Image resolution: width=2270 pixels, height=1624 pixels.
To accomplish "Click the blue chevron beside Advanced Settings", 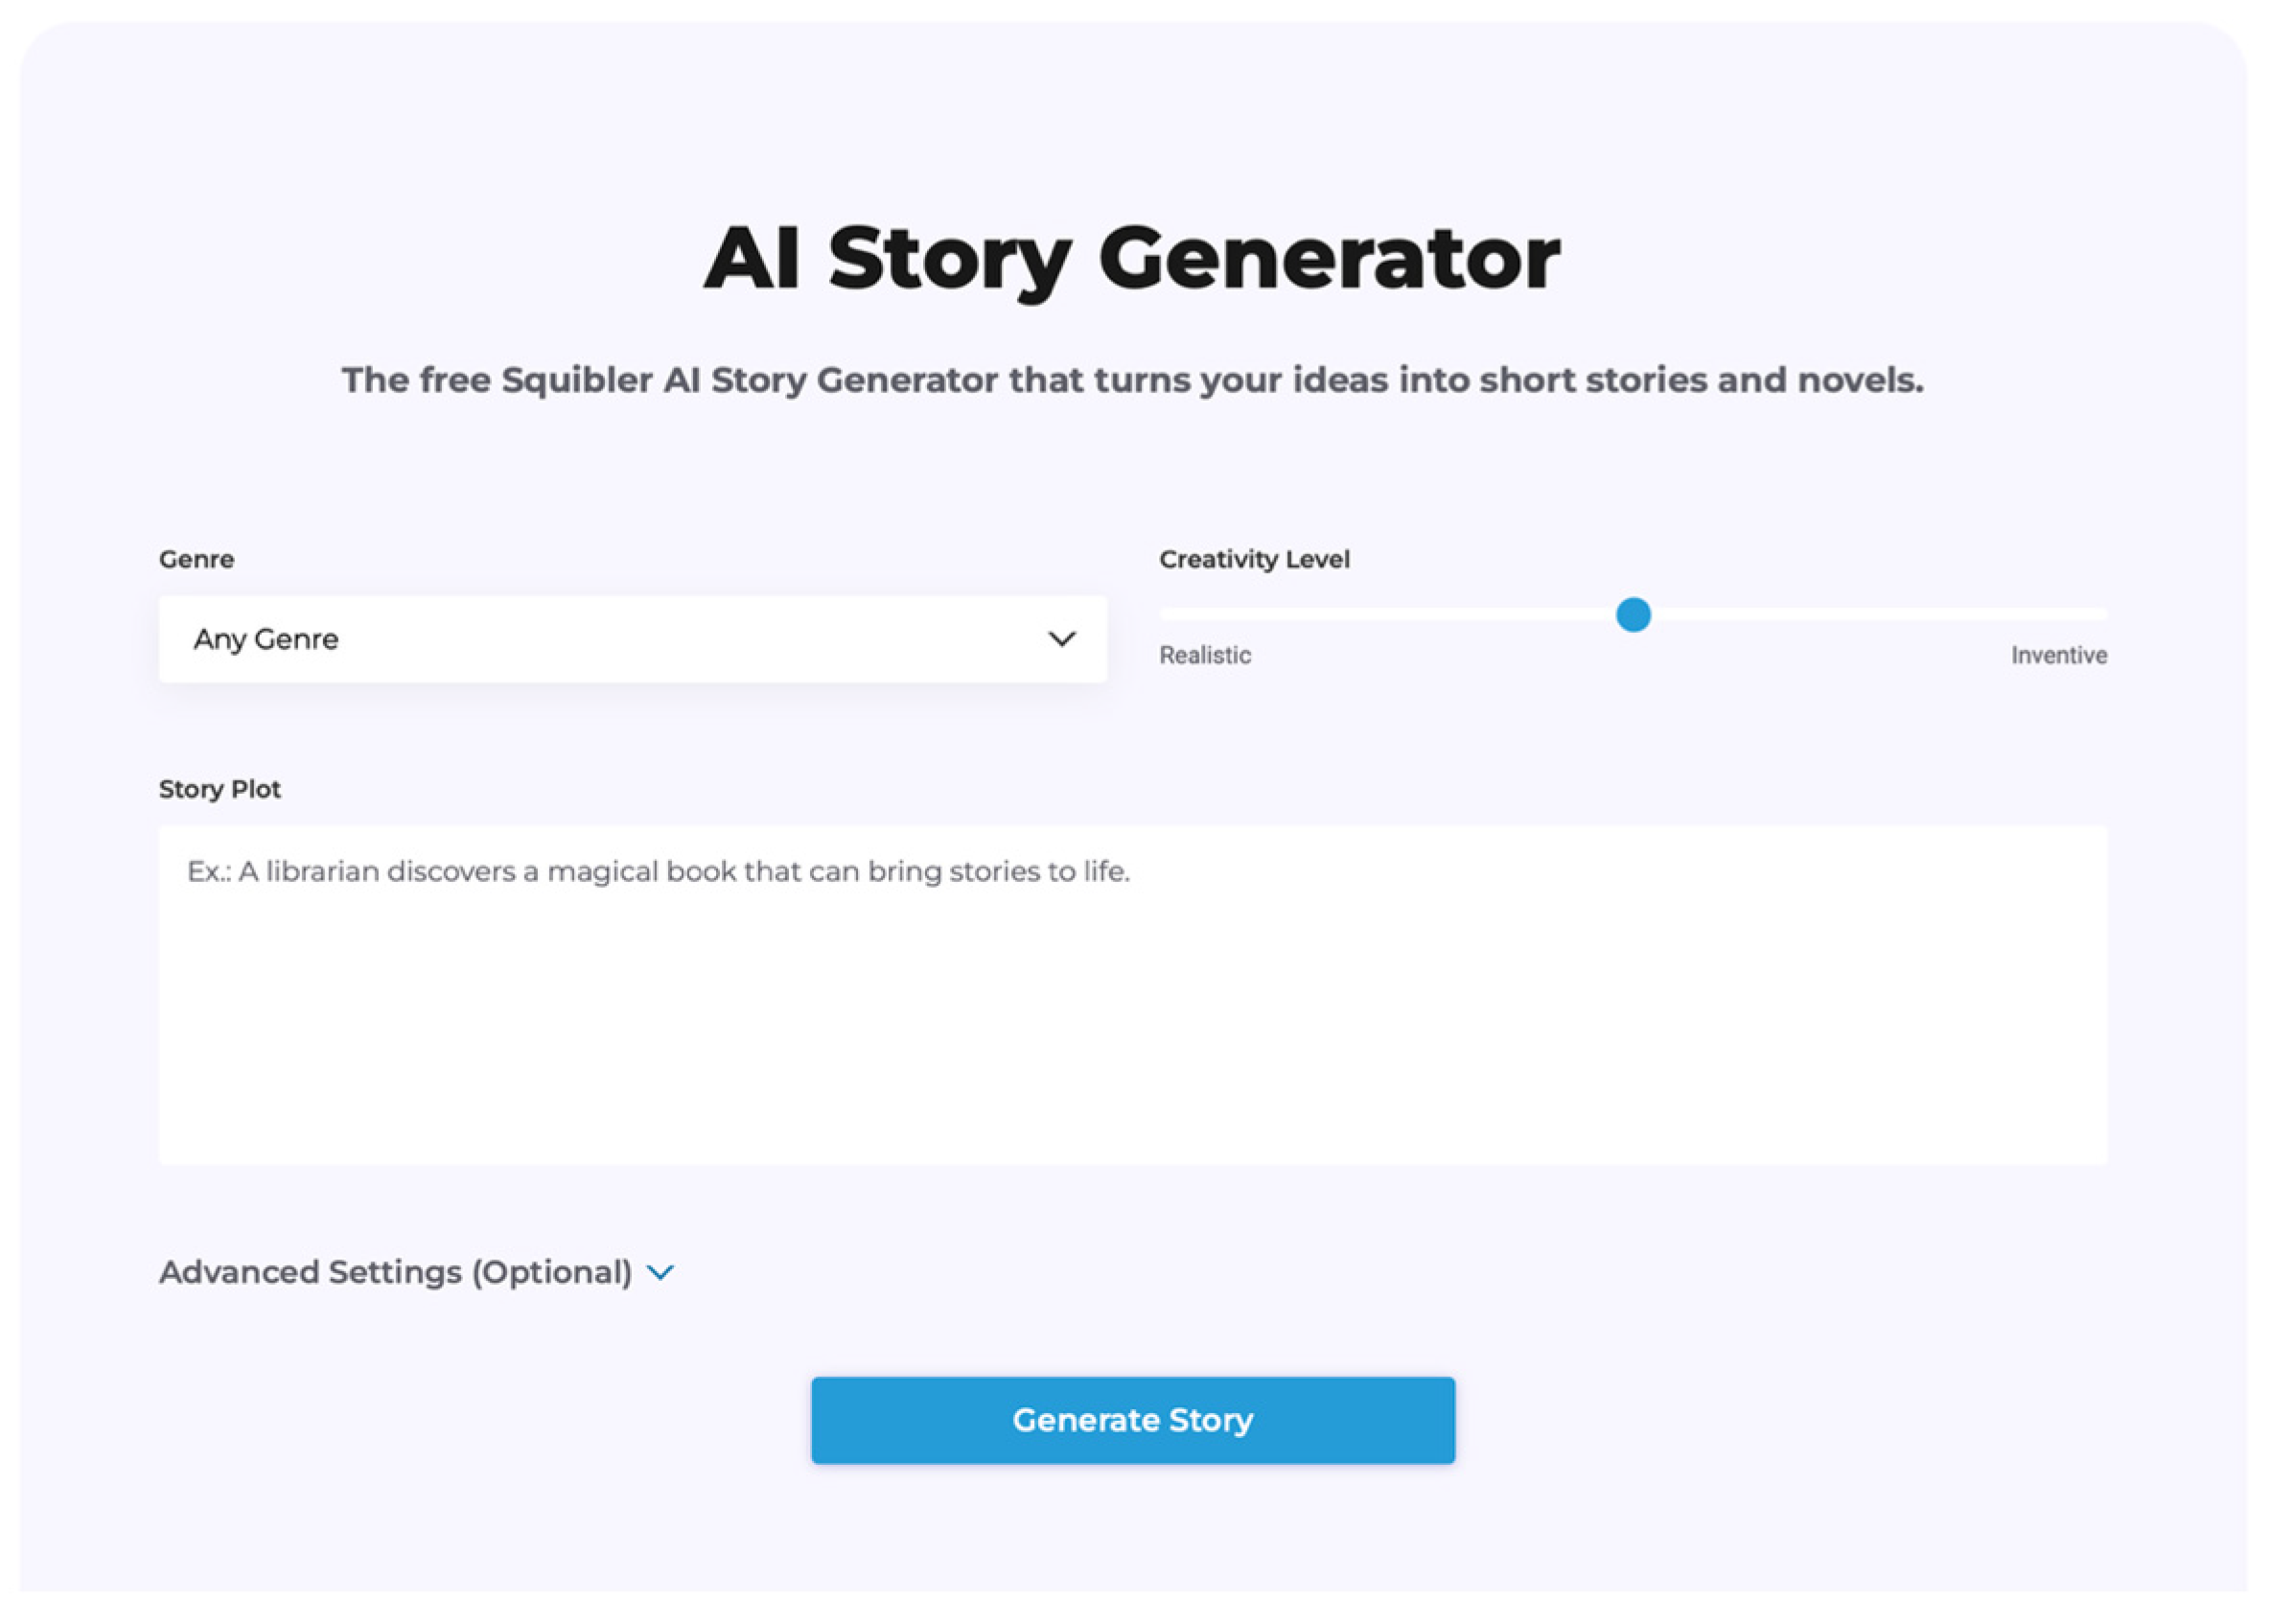I will [660, 1273].
